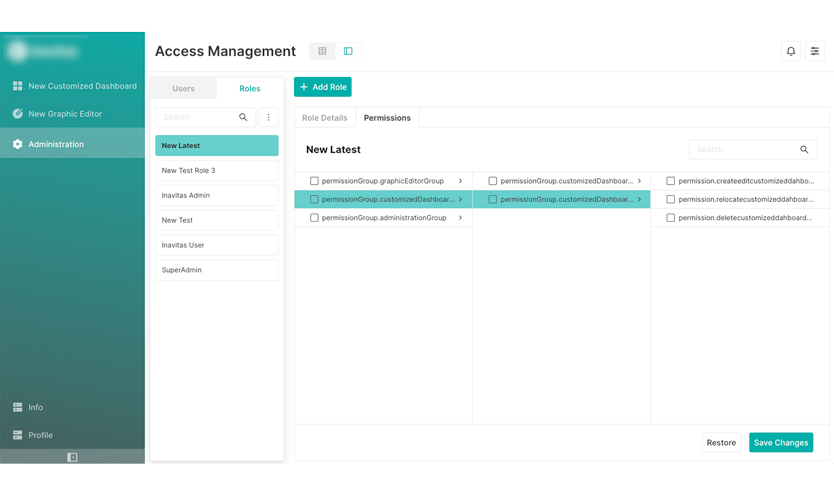Switch to the Users tab
Viewport: 834px width, 495px height.
183,89
